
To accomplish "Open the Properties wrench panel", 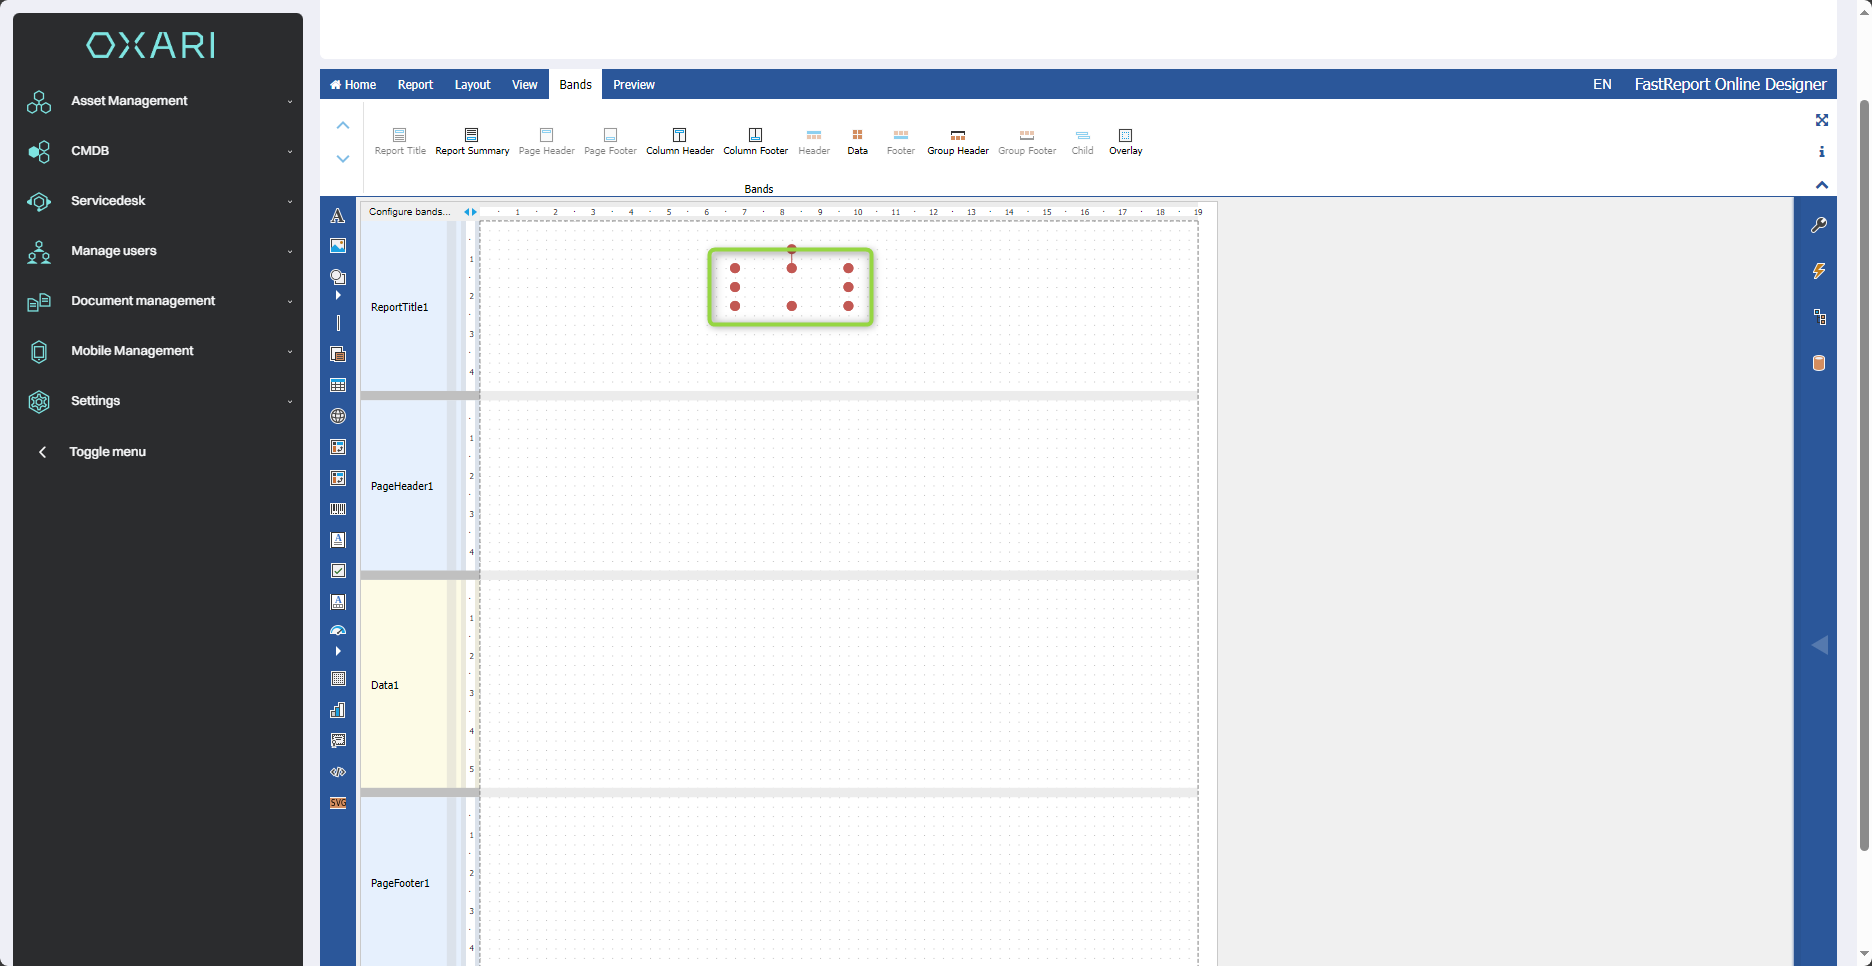I will 1819,225.
